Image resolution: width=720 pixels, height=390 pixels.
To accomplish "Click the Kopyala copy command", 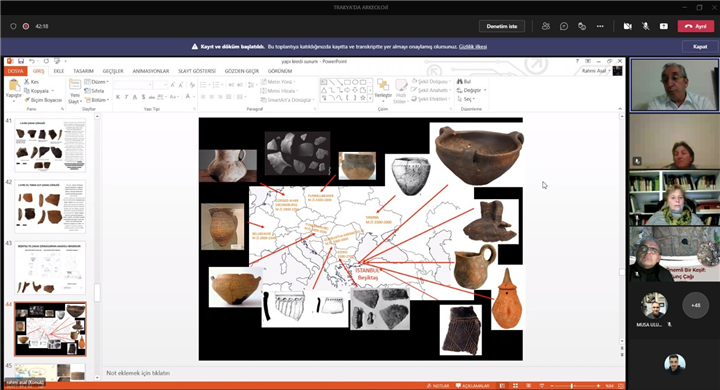I will click(39, 90).
